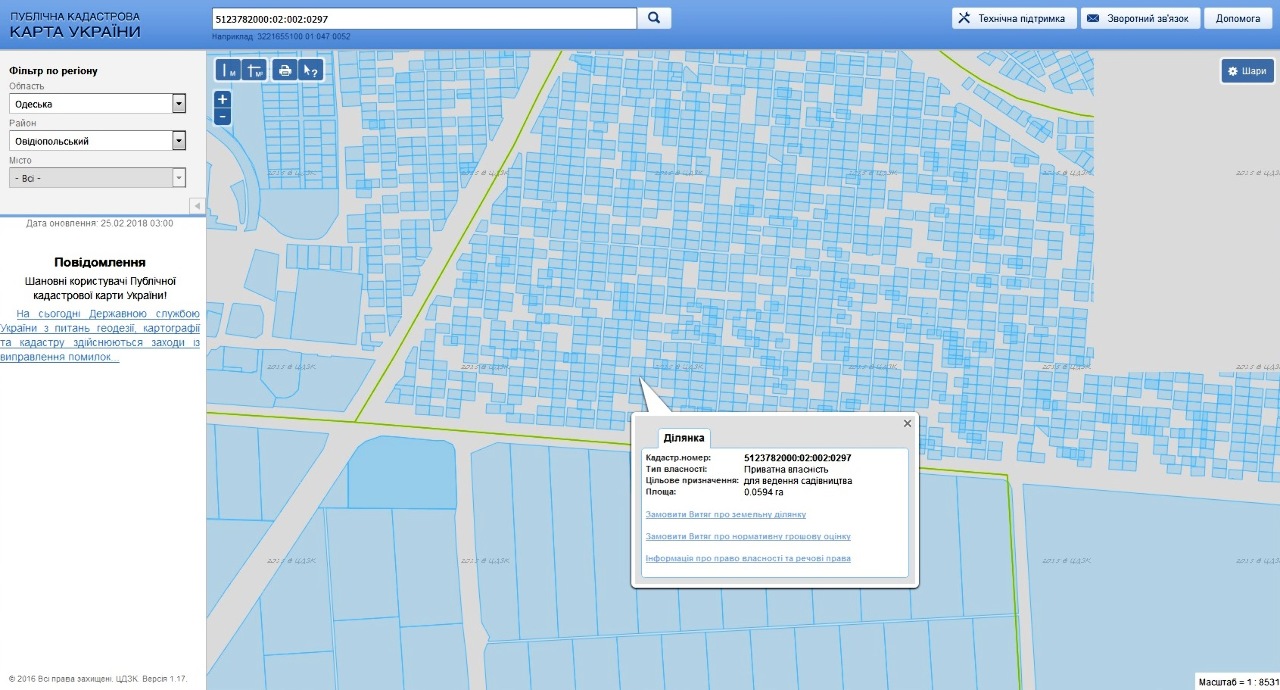This screenshot has width=1280, height=690.
Task: Click the Повідомлення heading
Action: (100, 262)
